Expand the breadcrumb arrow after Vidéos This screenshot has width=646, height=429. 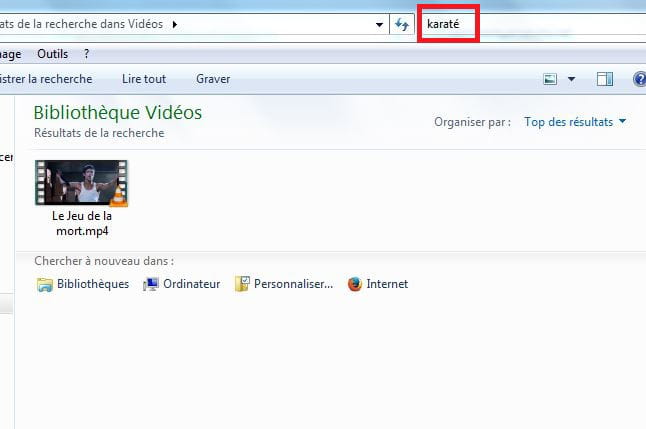175,24
